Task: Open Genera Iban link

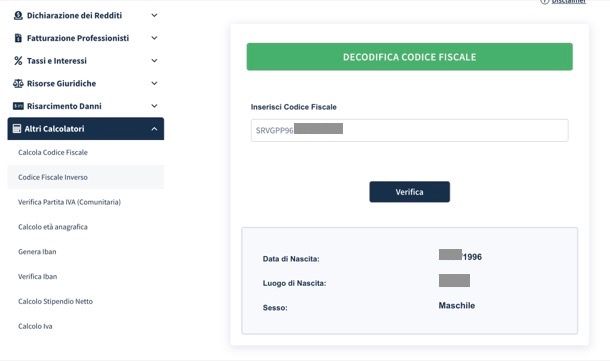Action: click(37, 252)
